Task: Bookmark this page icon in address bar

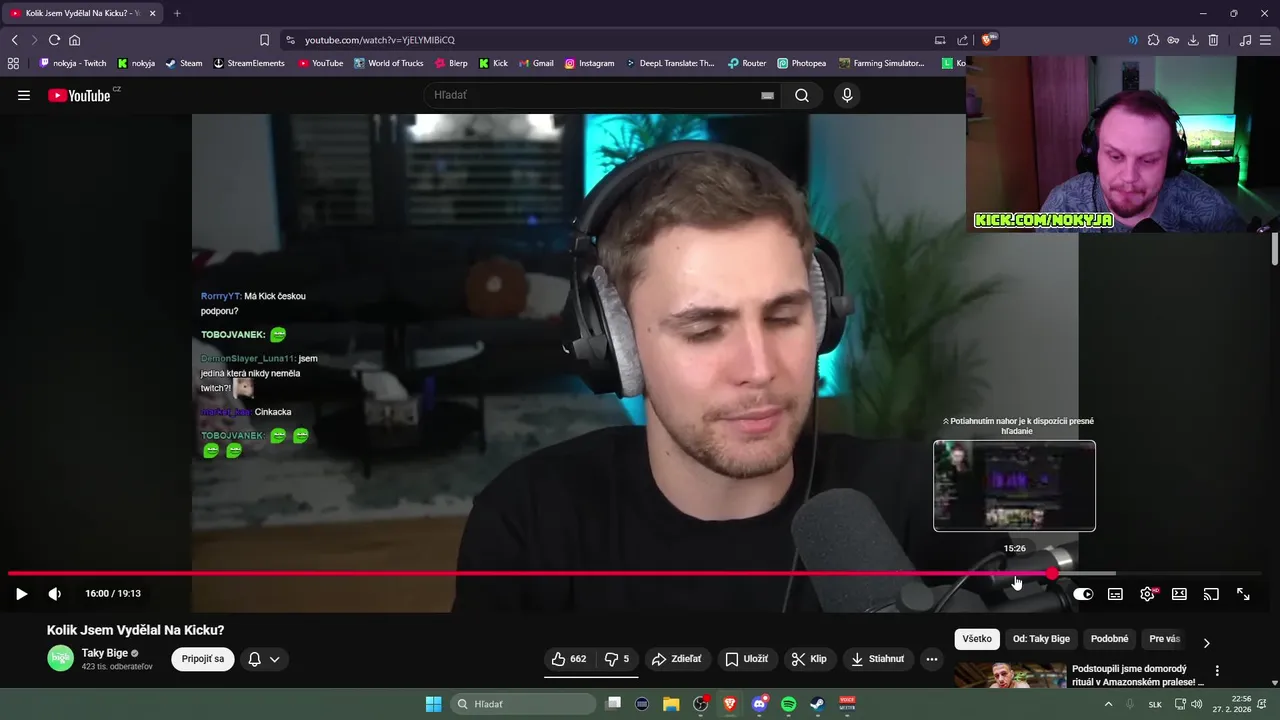Action: tap(264, 40)
